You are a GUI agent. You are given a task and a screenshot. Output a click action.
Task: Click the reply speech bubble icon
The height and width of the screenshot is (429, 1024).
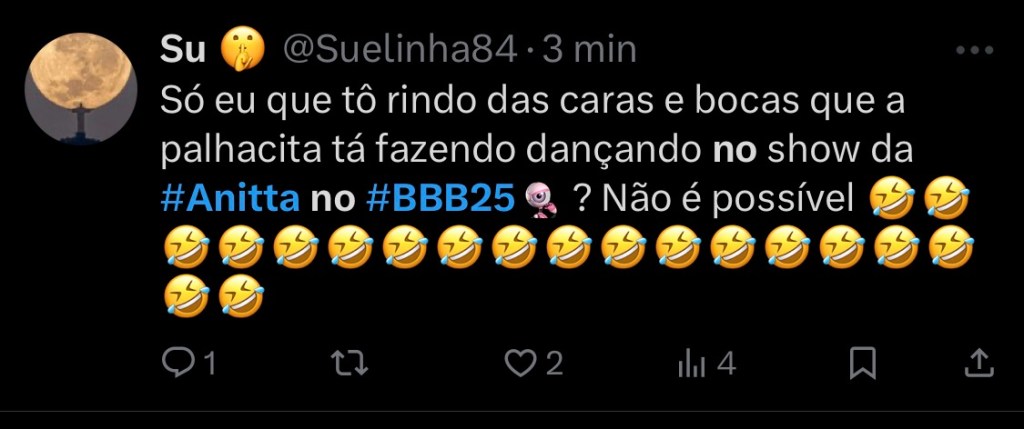[176, 364]
